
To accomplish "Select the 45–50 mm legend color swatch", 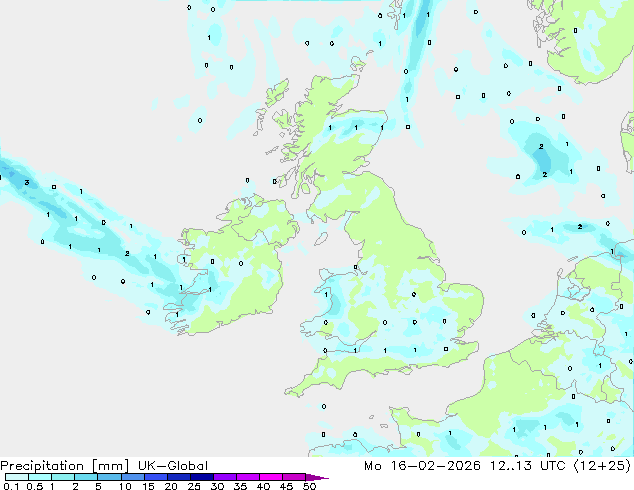I will pyautogui.click(x=294, y=477).
